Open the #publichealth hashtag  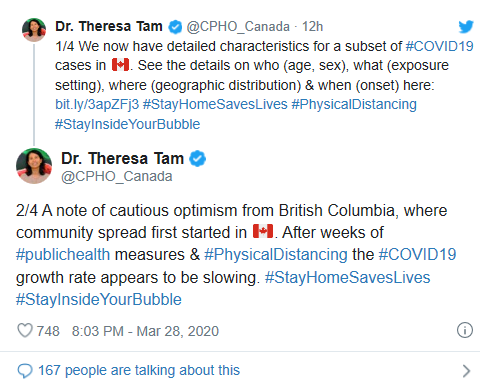click(x=63, y=255)
